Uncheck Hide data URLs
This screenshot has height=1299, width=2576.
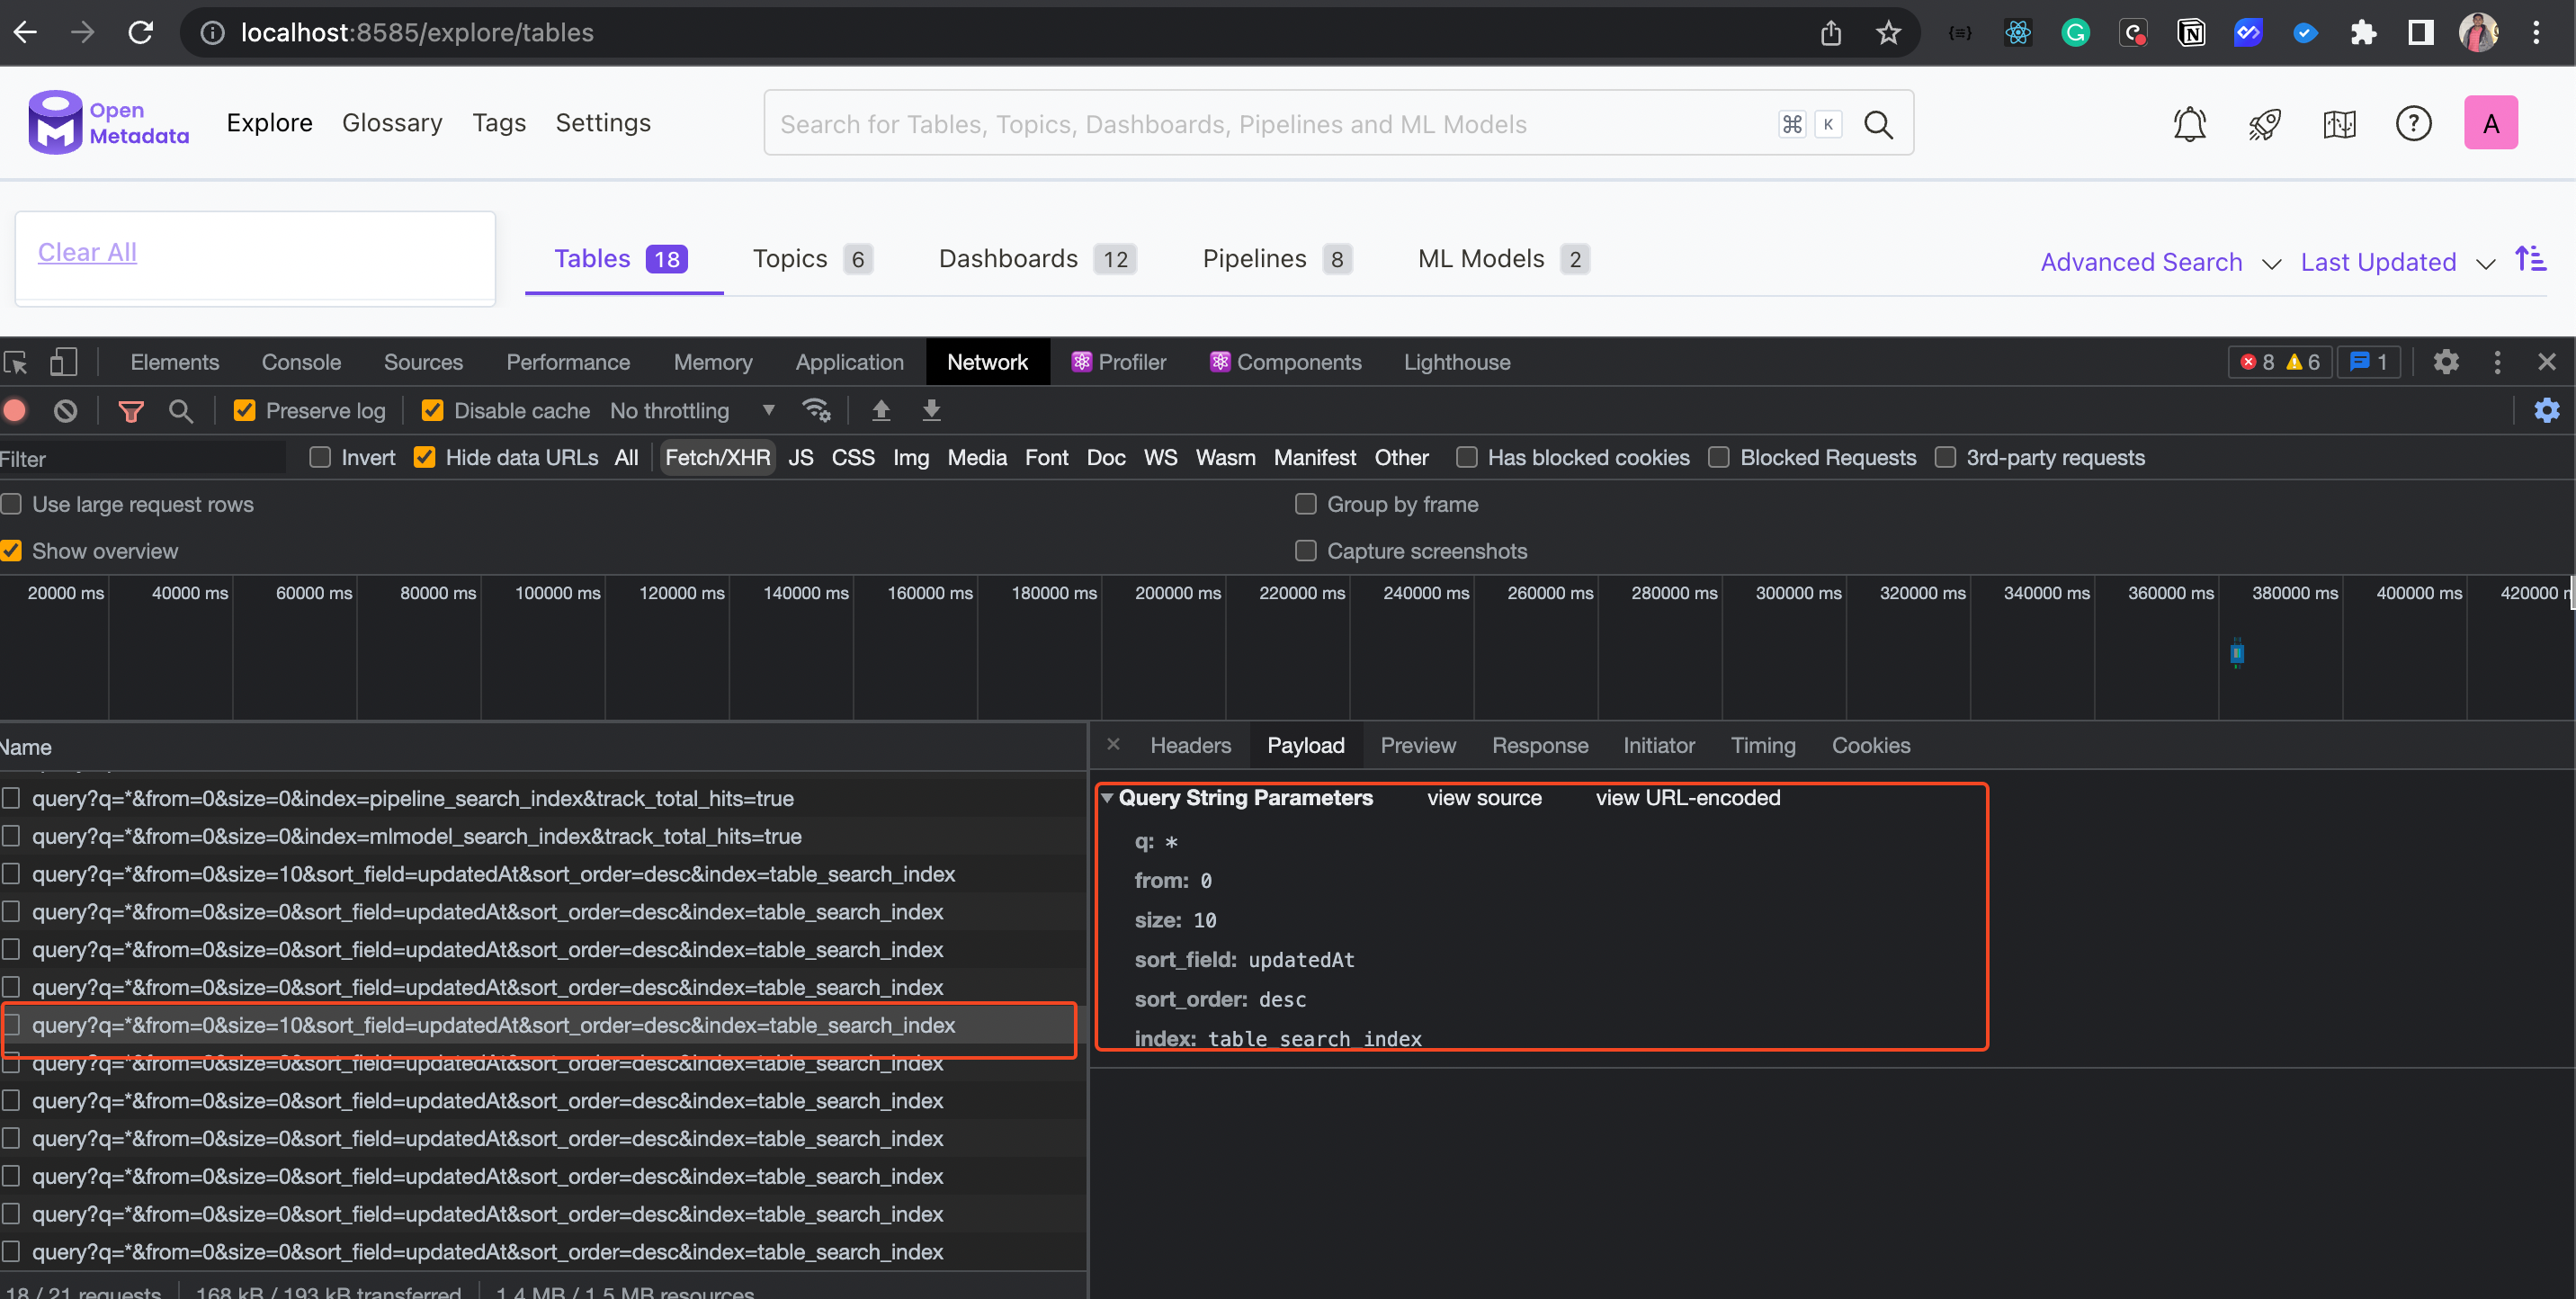(425, 457)
